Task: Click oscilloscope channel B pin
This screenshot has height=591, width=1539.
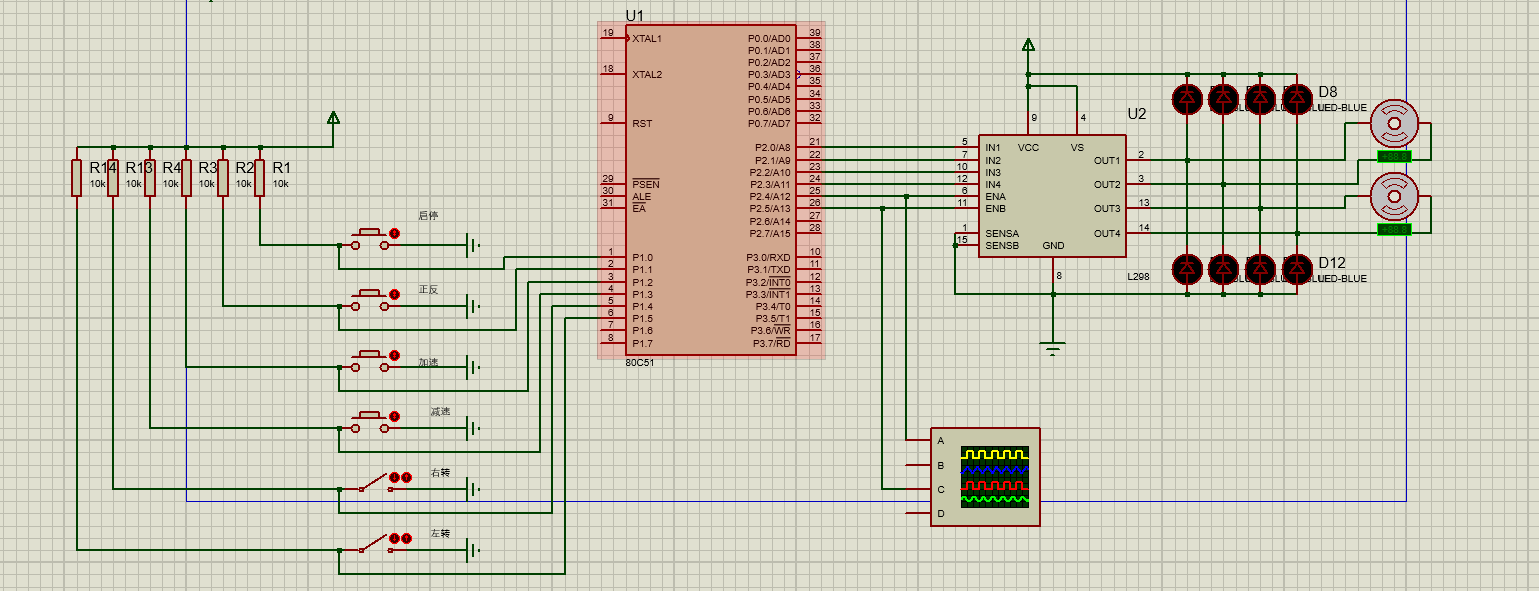Action: click(x=918, y=465)
